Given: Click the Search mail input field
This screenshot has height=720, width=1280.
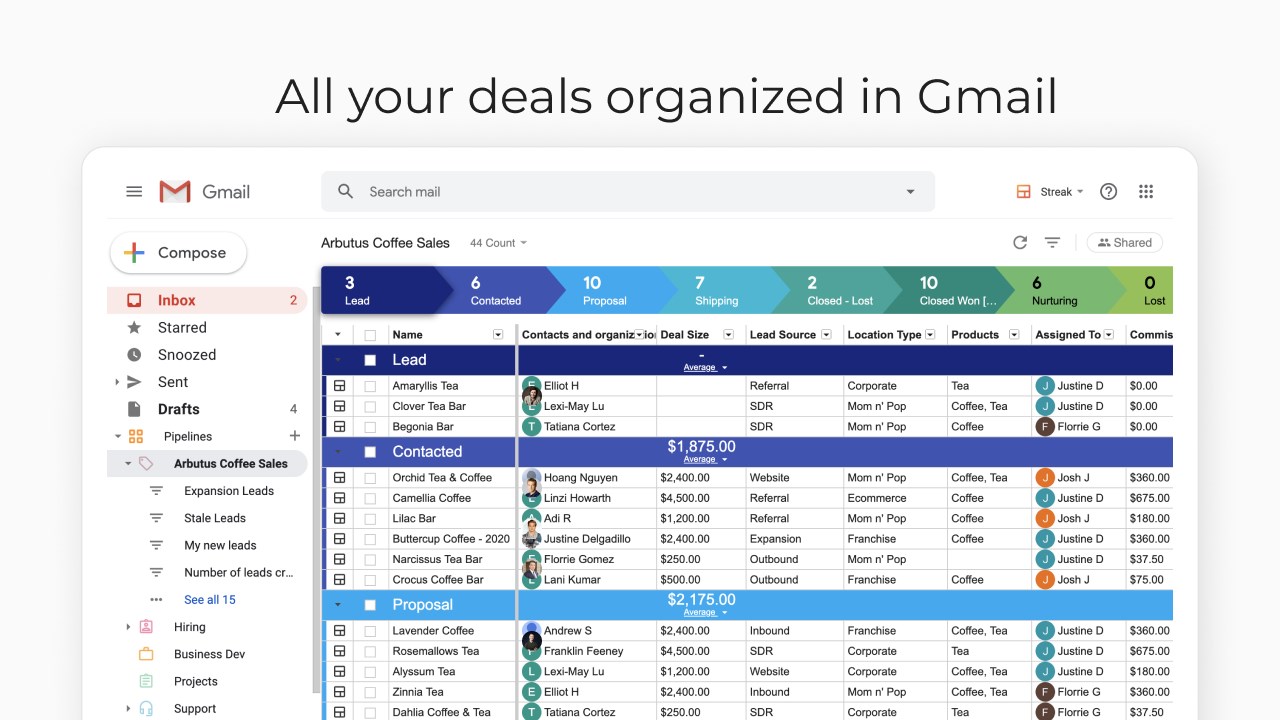Looking at the screenshot, I should (630, 192).
